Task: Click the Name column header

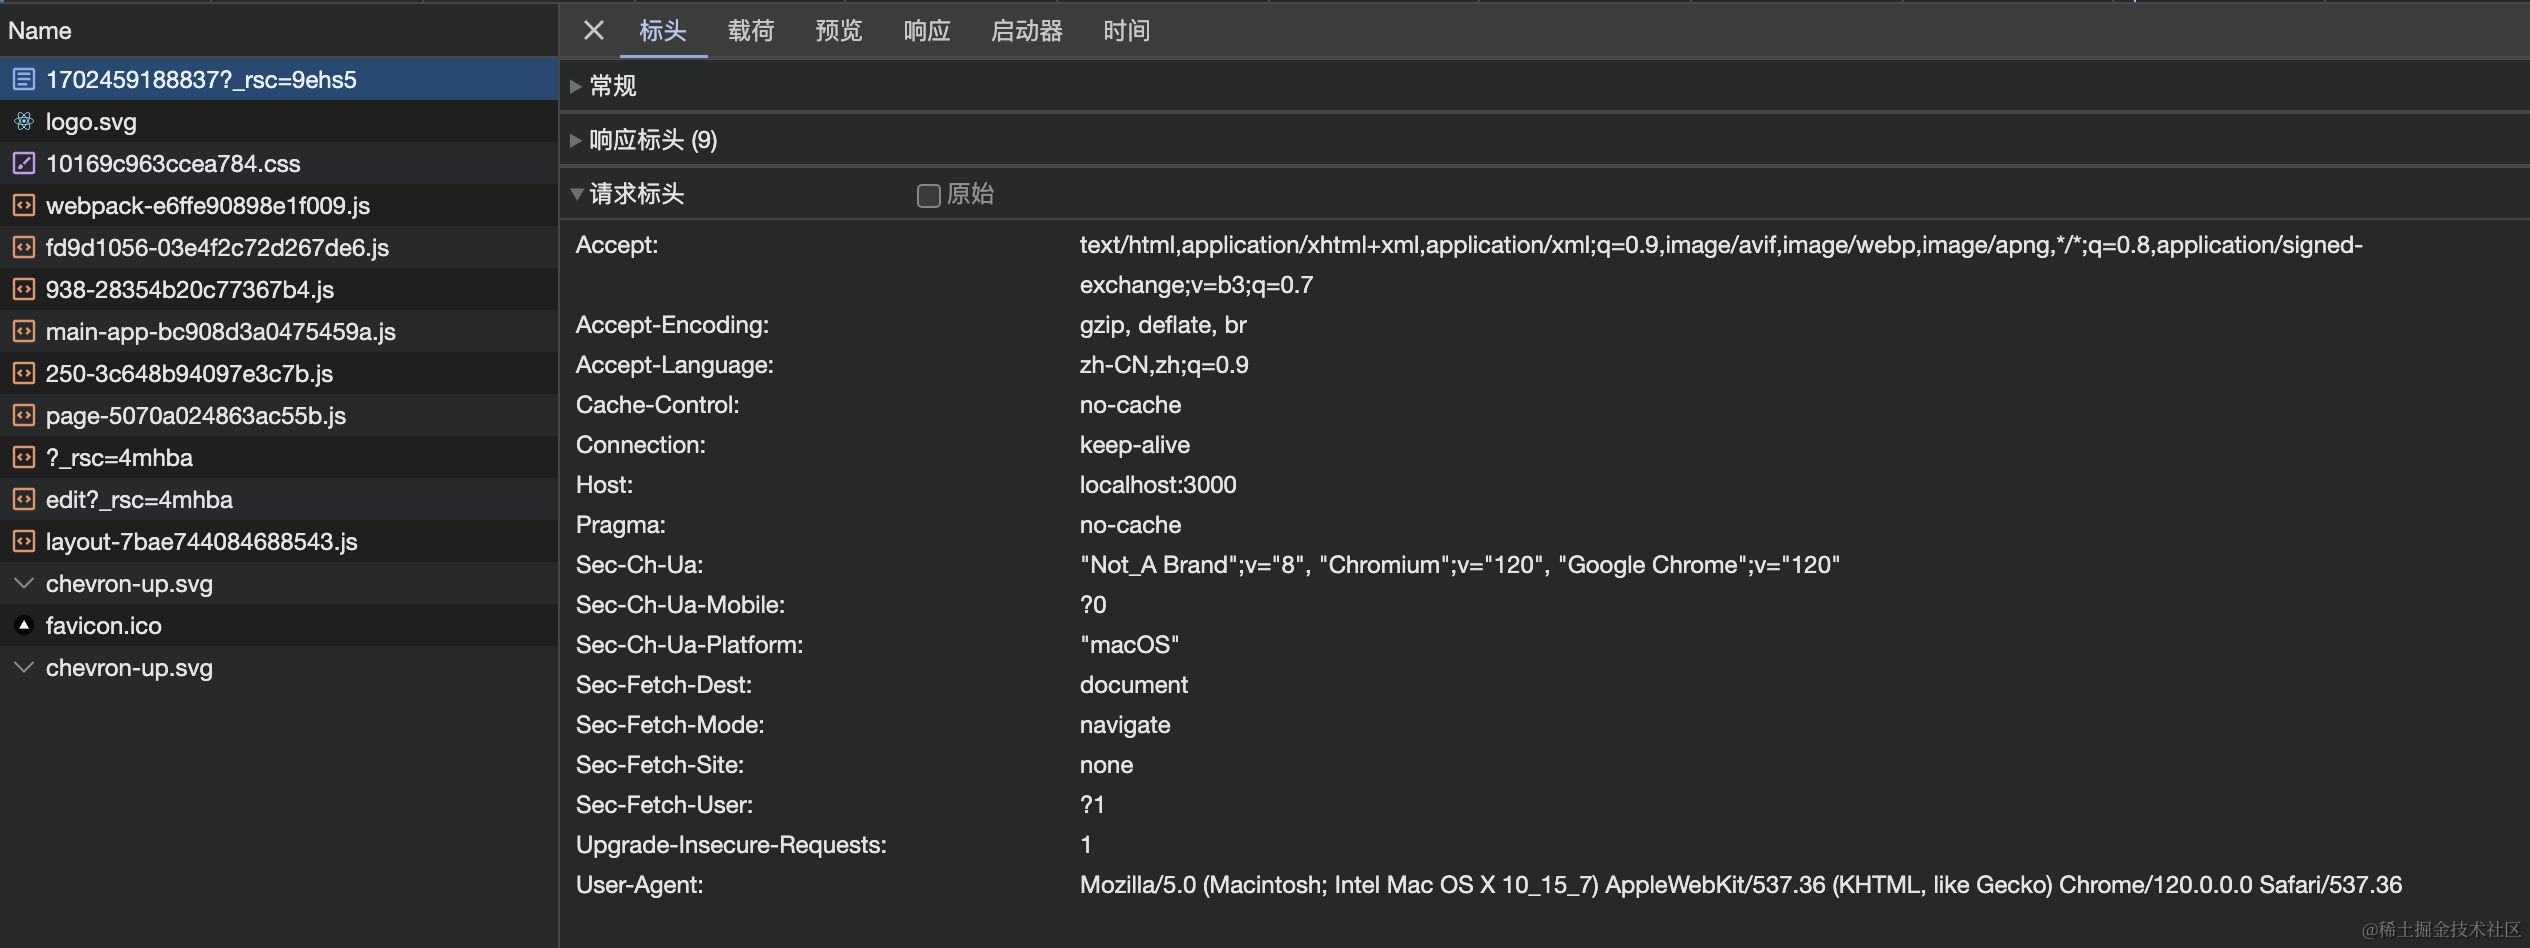Action: [x=40, y=31]
